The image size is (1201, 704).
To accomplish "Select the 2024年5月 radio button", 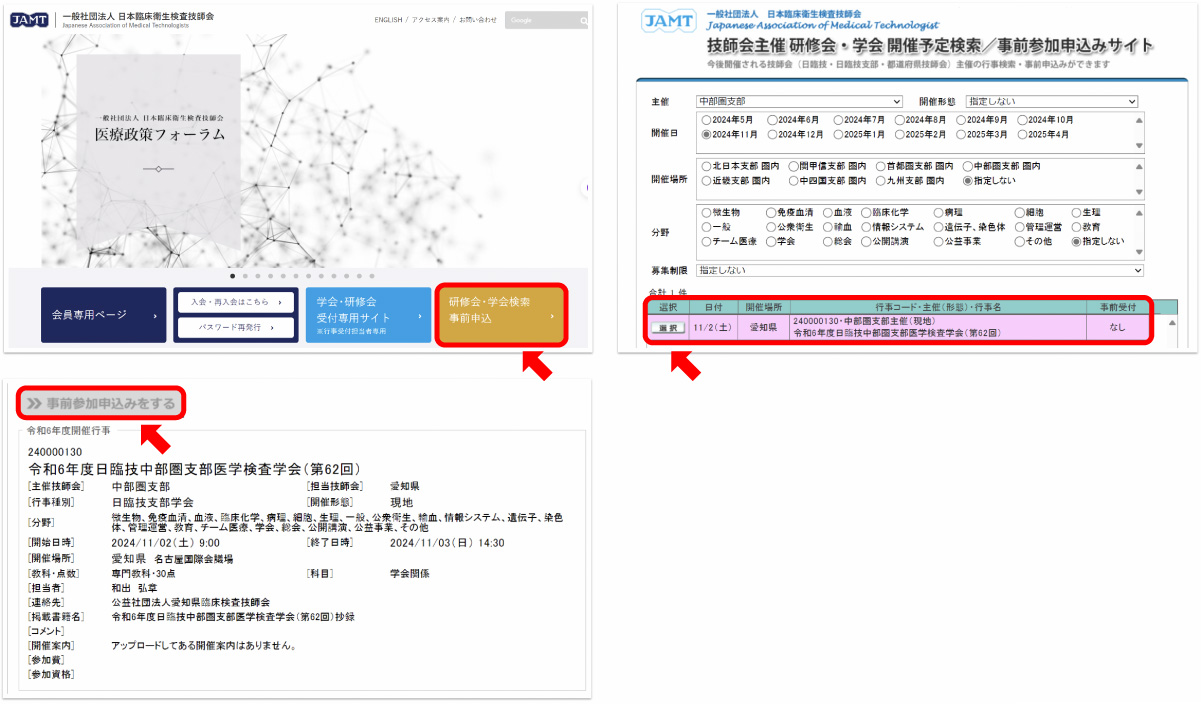I will (x=707, y=120).
